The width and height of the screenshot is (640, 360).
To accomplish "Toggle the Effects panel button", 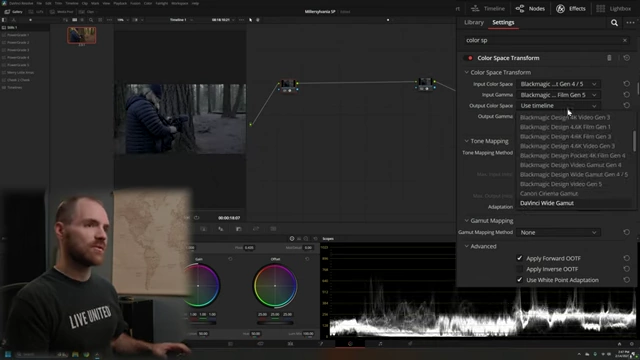I will coord(571,9).
